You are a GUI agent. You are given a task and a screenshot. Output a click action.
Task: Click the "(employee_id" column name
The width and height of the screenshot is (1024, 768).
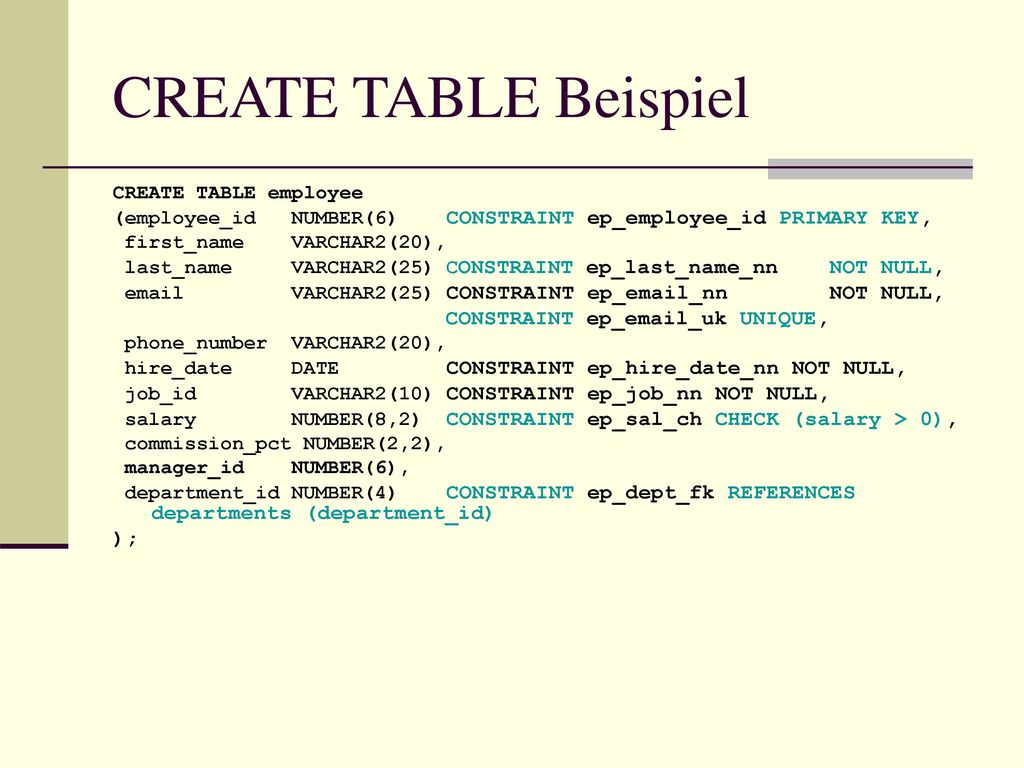(x=185, y=218)
